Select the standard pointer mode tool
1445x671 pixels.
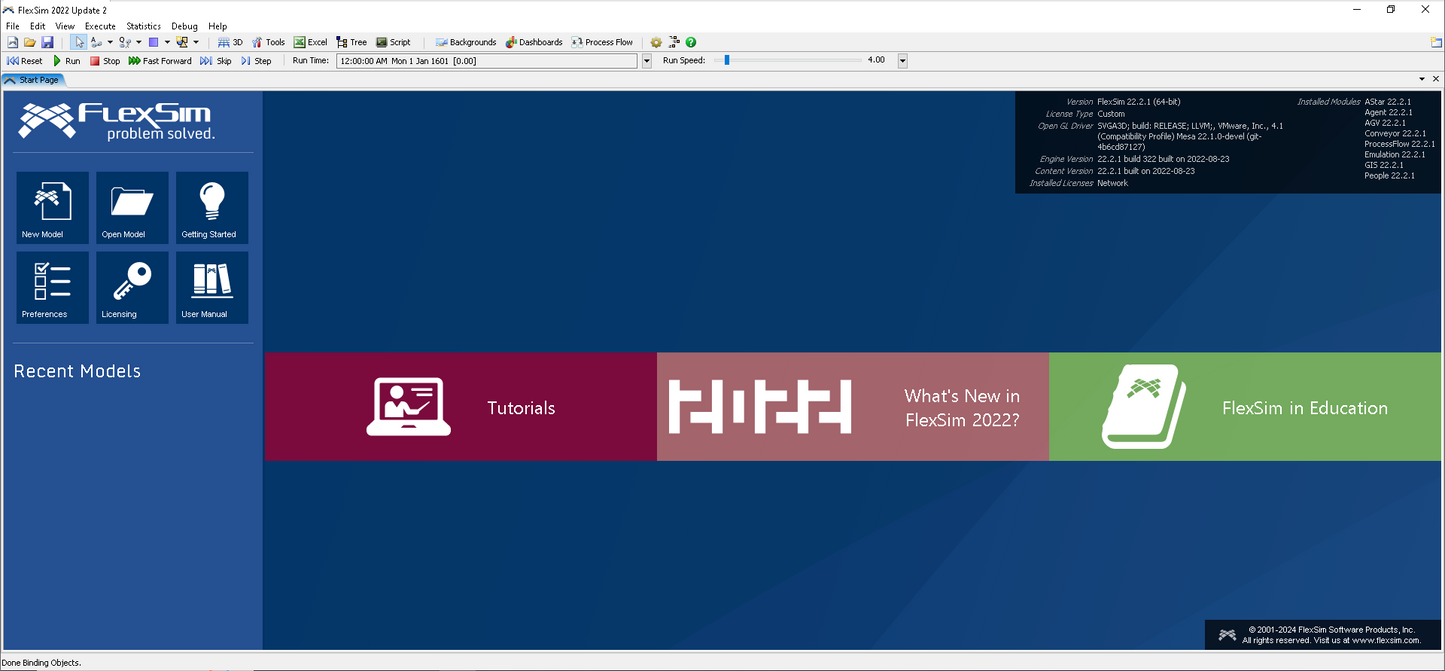(78, 42)
